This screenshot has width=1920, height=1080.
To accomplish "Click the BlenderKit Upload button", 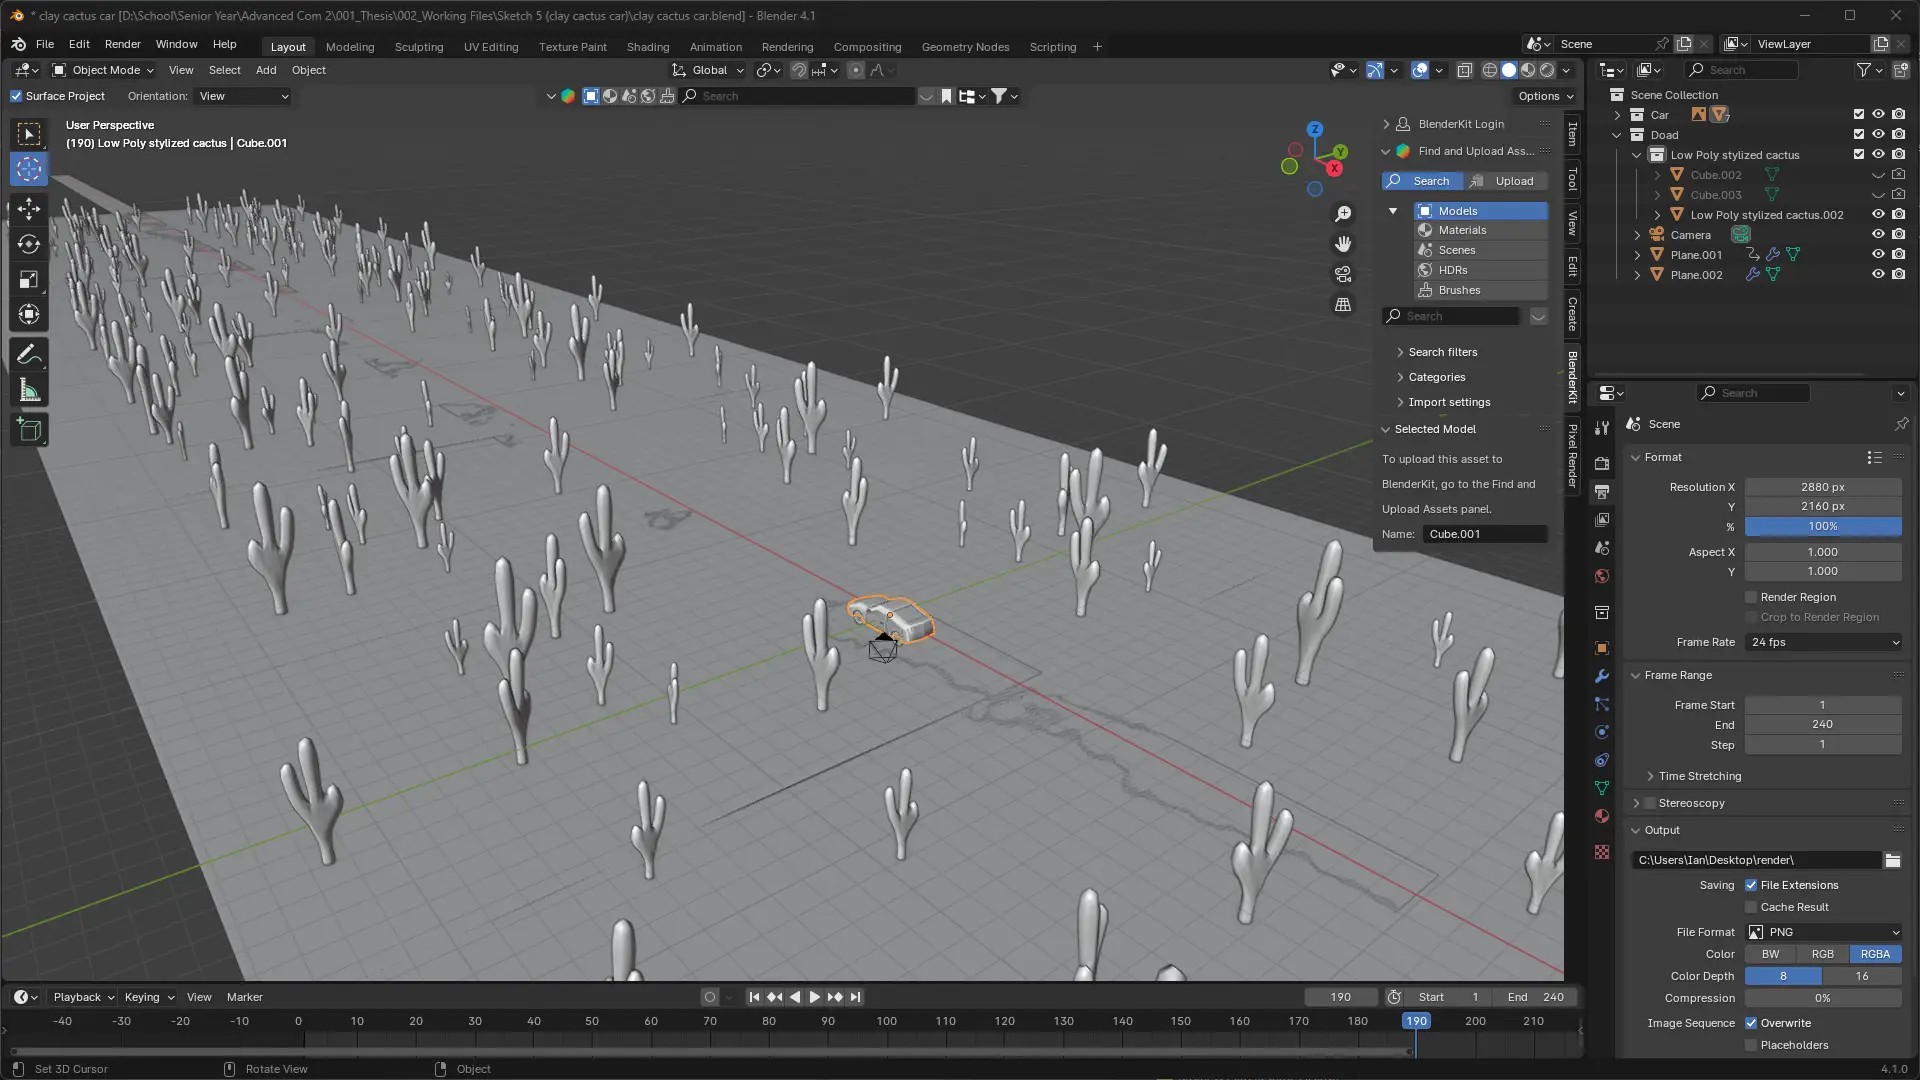I will (1506, 181).
